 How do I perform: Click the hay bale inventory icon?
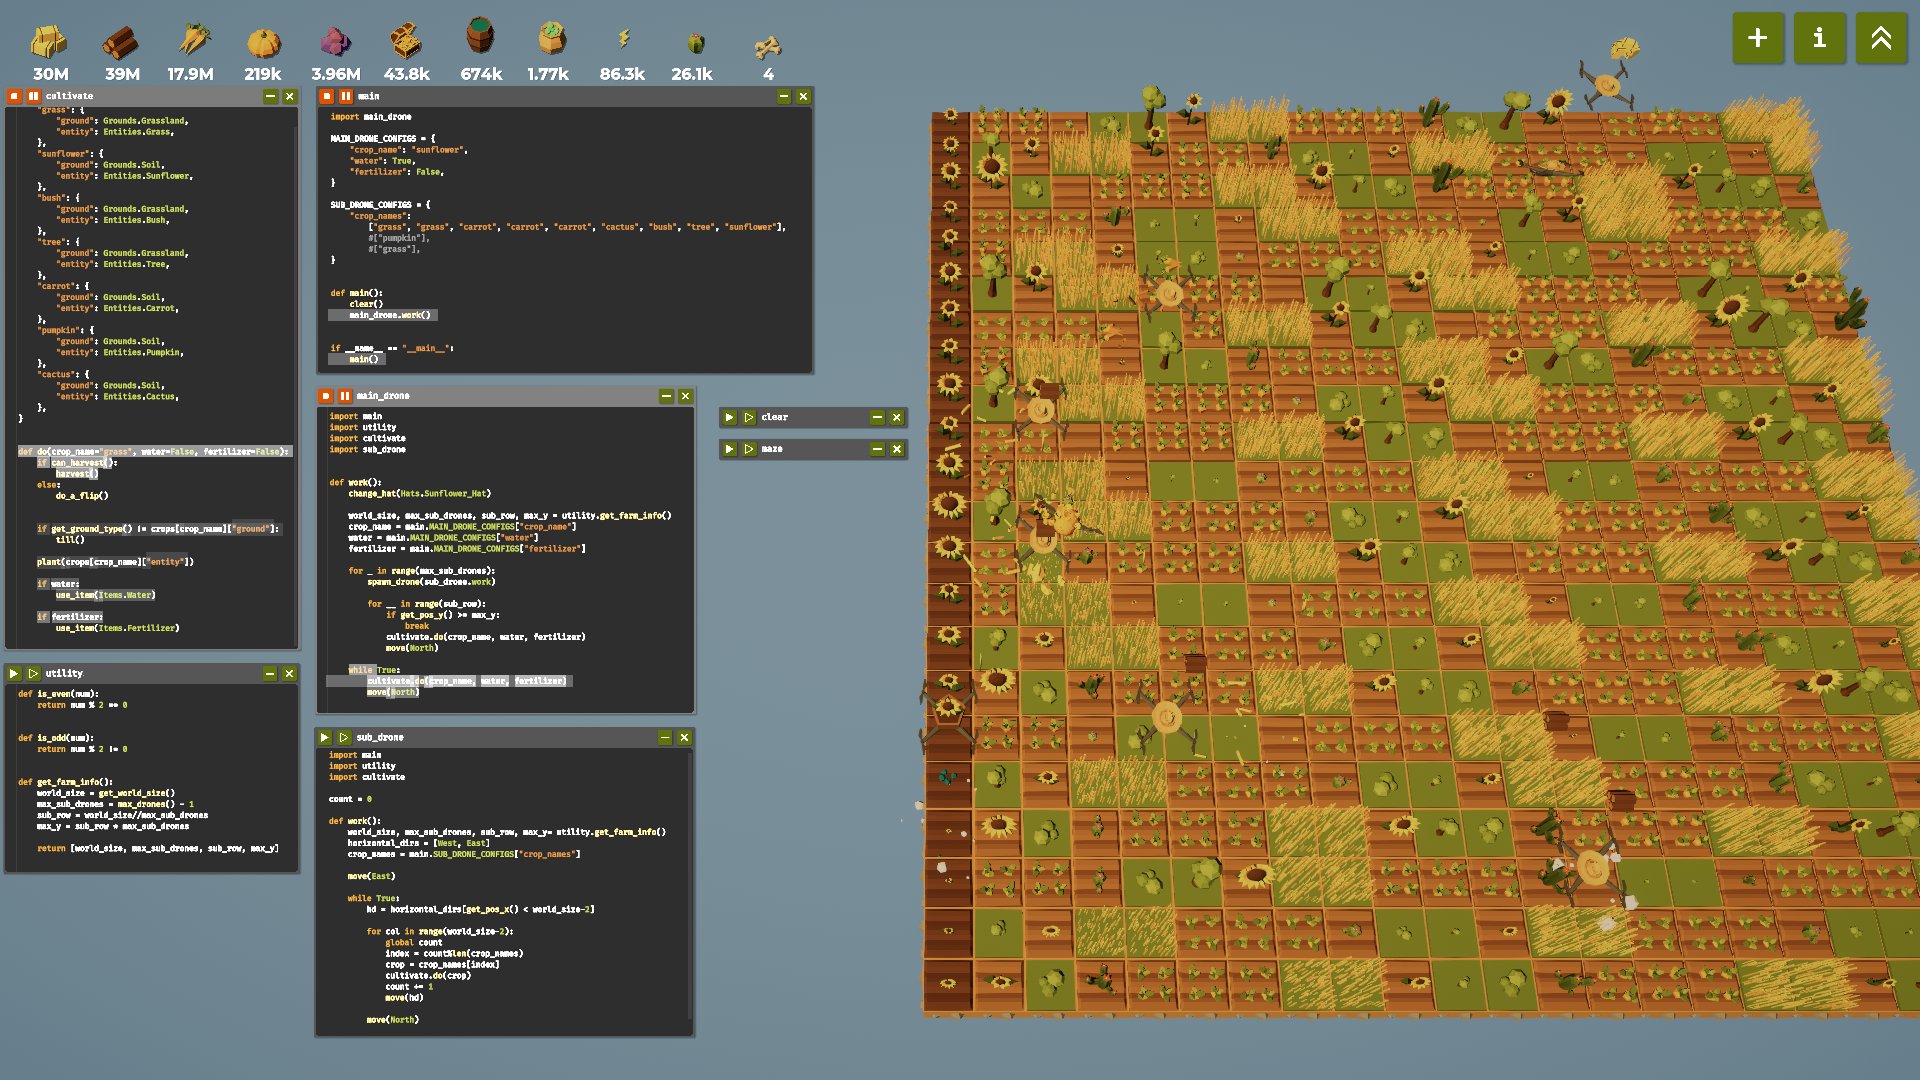49,42
